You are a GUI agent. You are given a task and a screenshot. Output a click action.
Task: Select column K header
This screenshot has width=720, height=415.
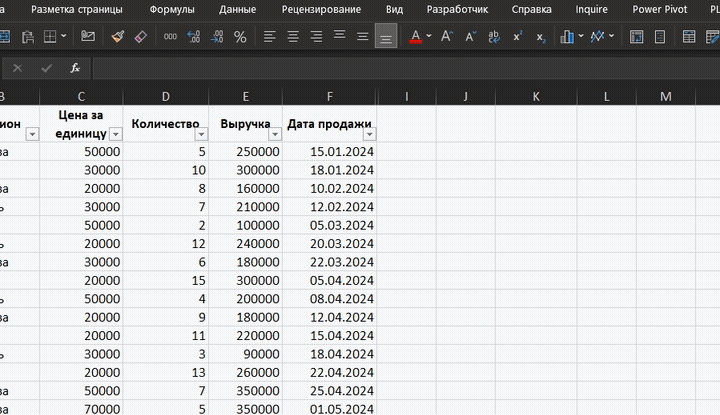(536, 96)
